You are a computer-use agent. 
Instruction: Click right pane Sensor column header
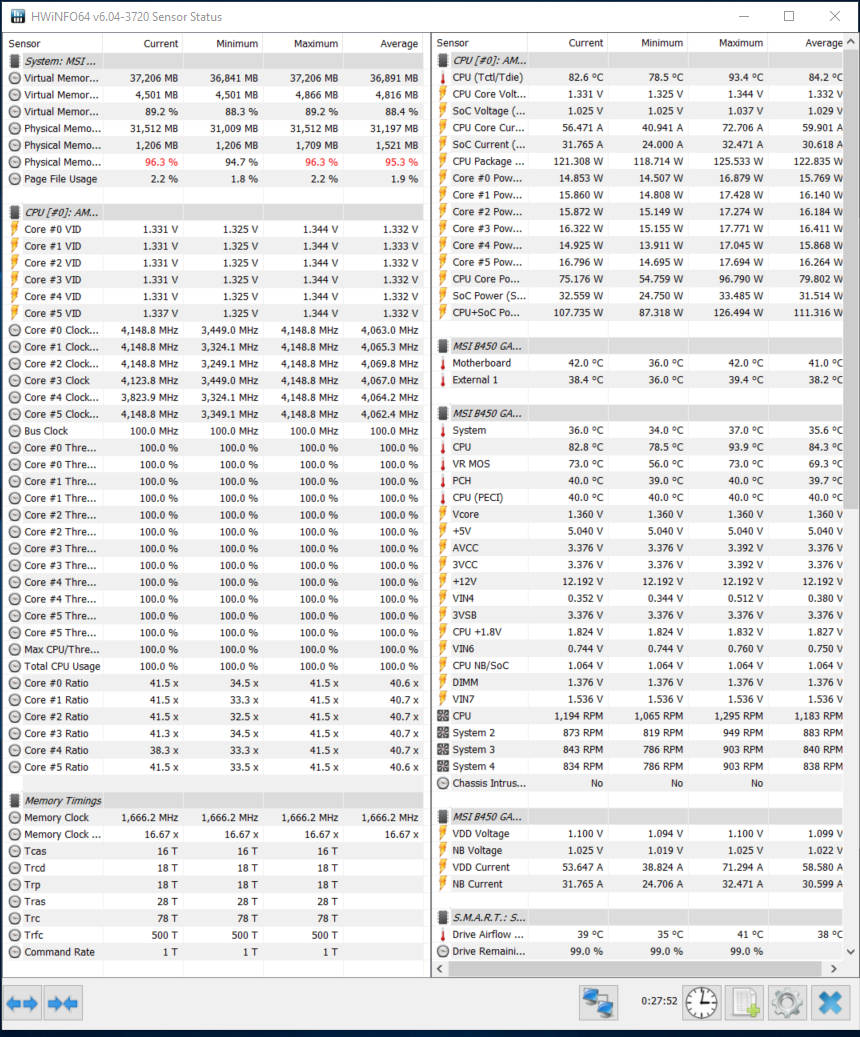[x=480, y=42]
